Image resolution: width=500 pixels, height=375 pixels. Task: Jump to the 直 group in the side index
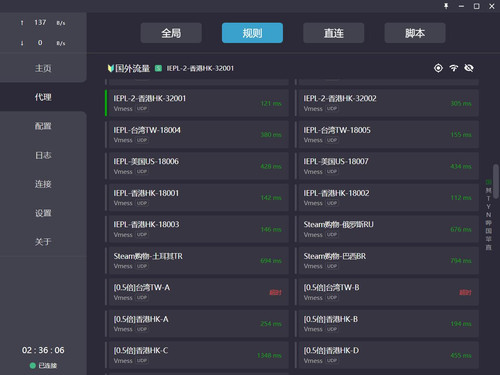pyautogui.click(x=488, y=247)
